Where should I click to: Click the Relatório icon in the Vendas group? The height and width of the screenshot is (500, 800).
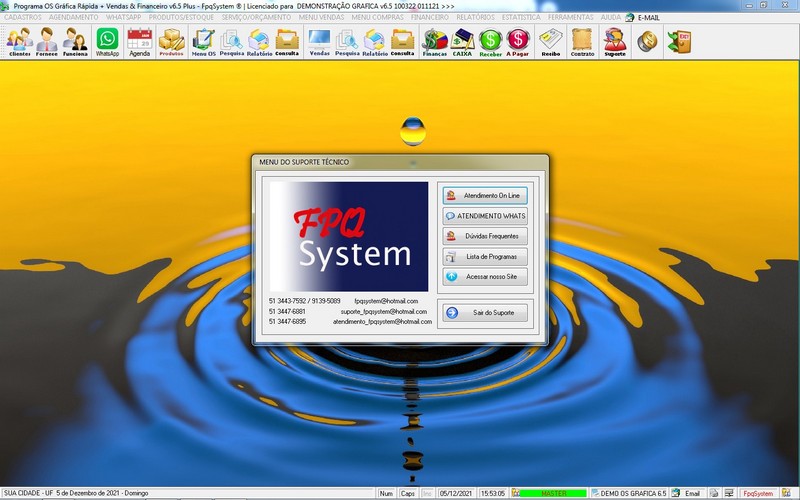[375, 42]
